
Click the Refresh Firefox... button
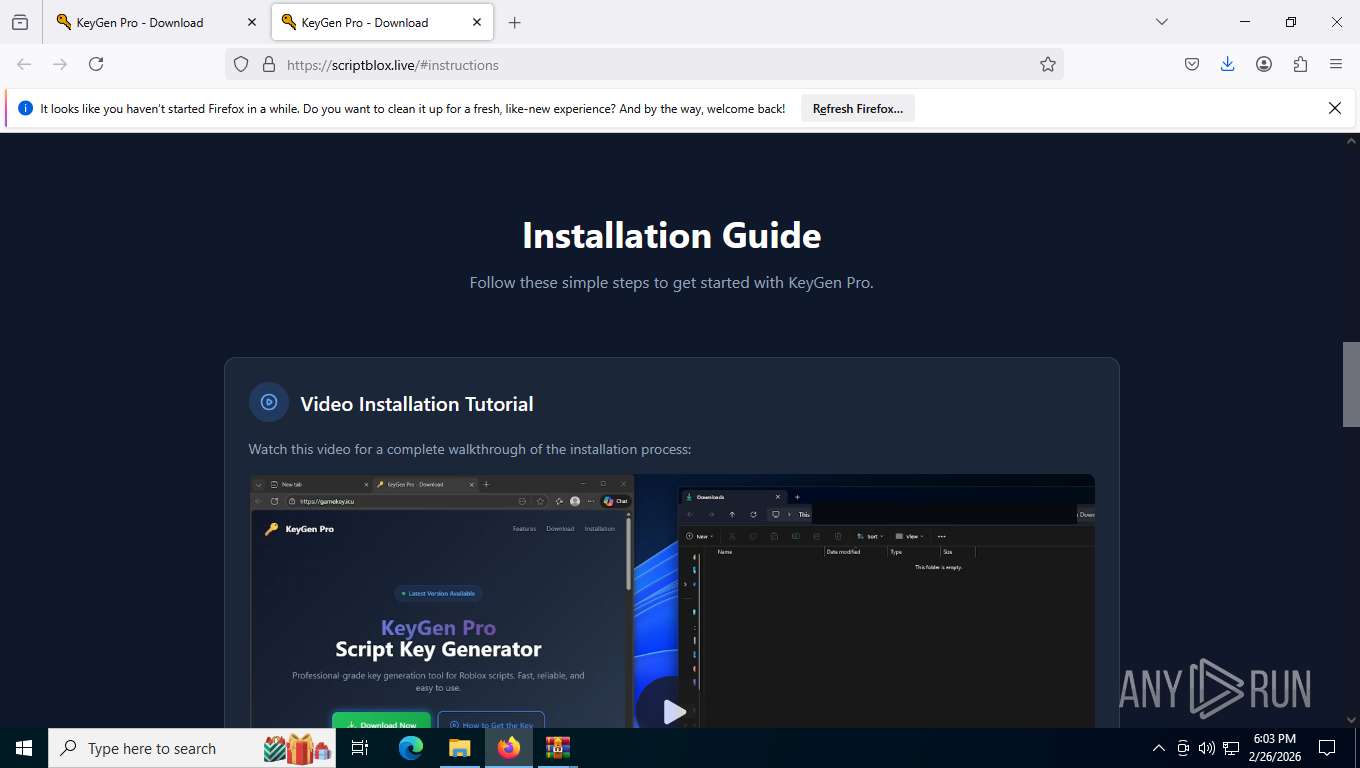click(x=858, y=108)
